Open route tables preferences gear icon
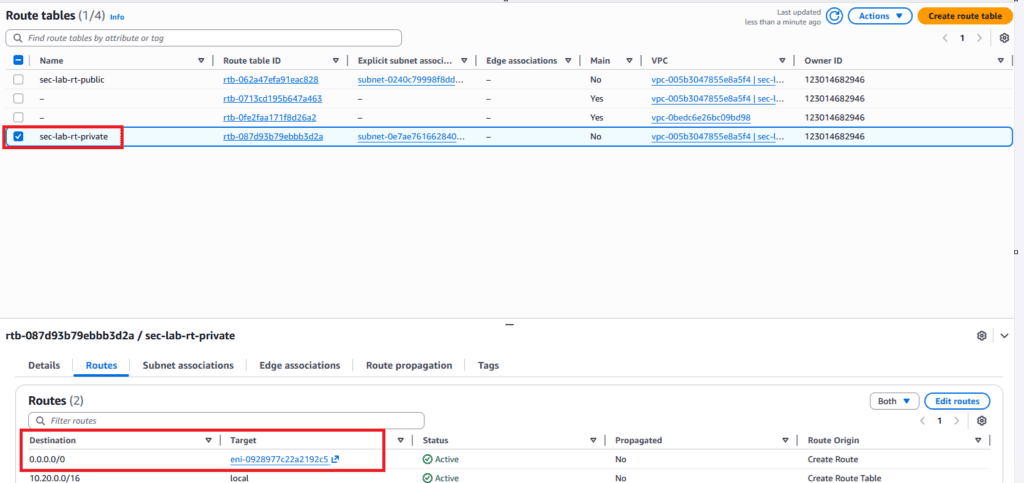Image resolution: width=1024 pixels, height=483 pixels. (1004, 38)
